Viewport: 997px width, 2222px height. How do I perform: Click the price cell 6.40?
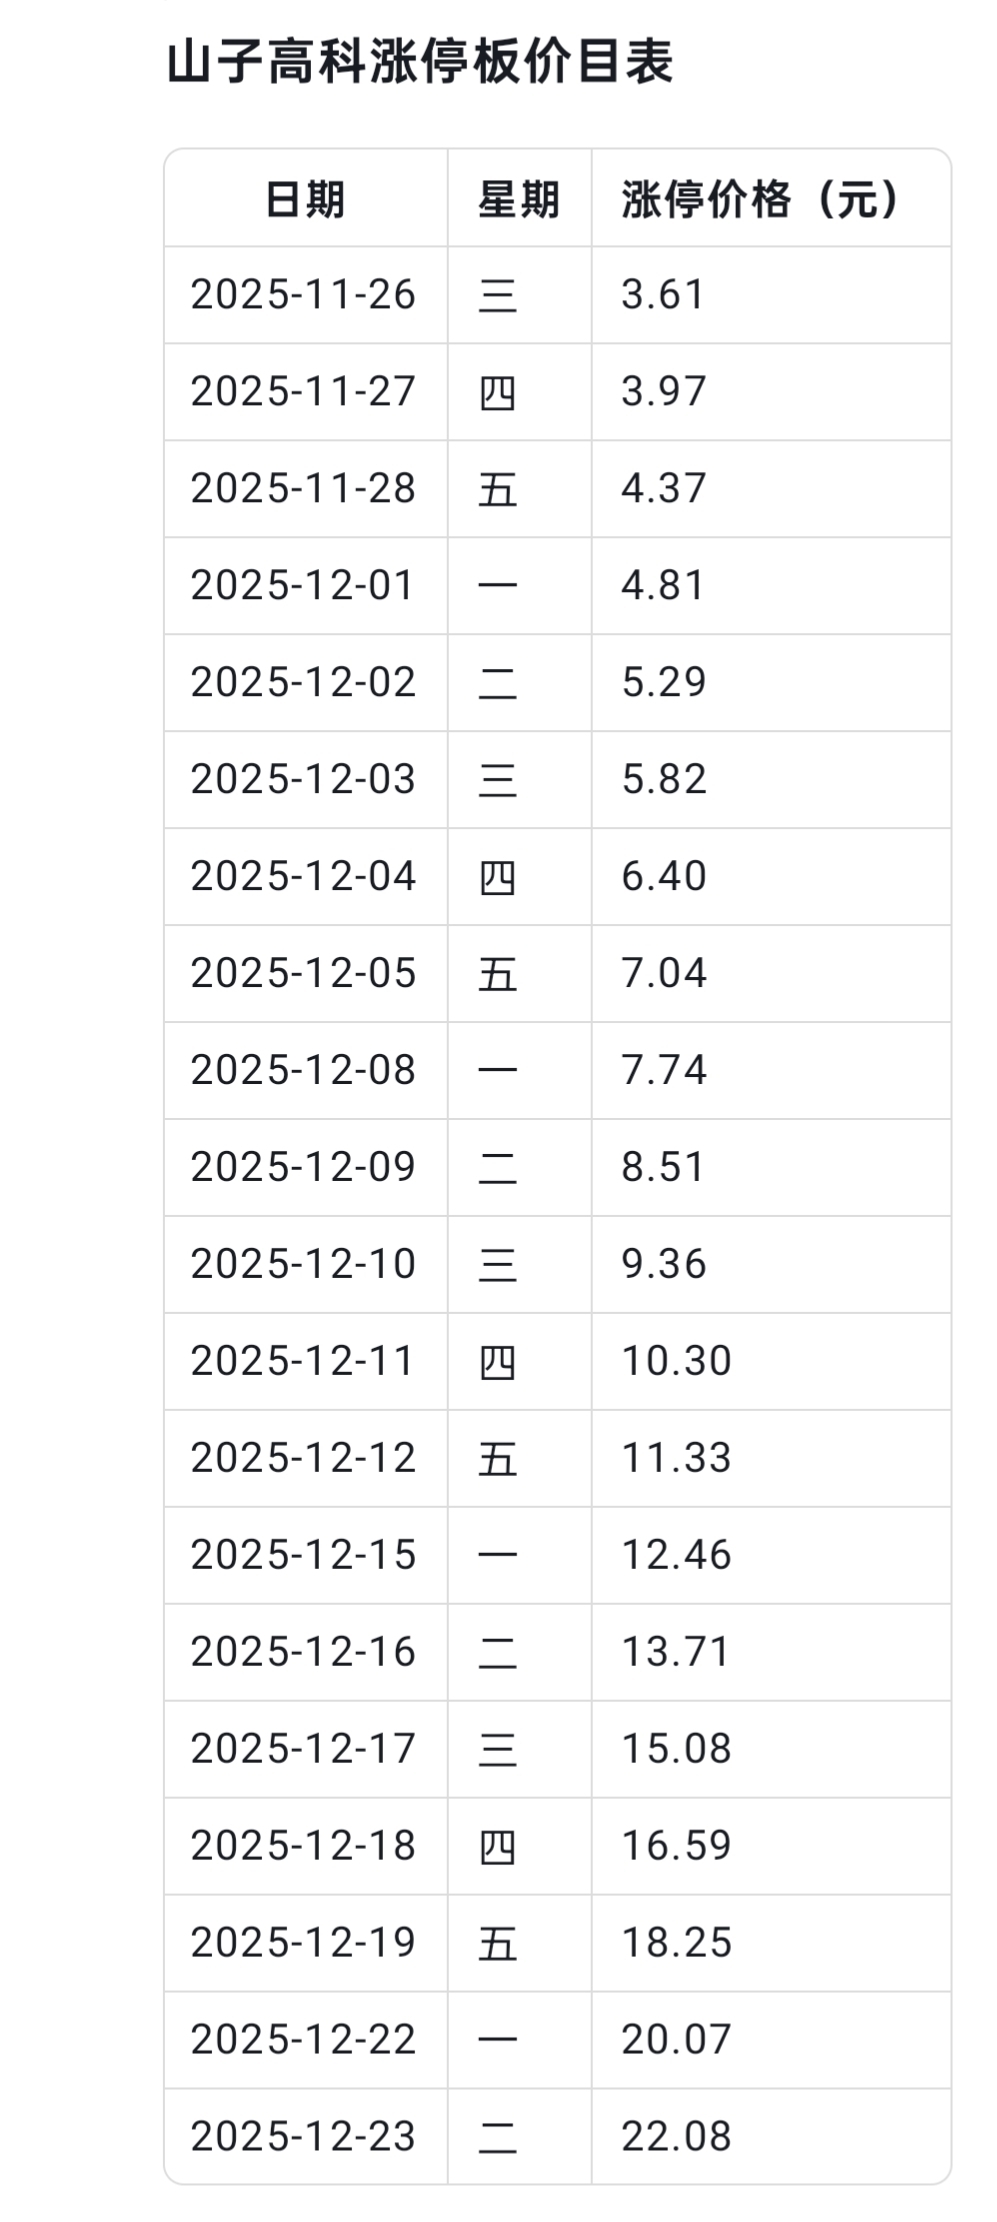pyautogui.click(x=664, y=876)
